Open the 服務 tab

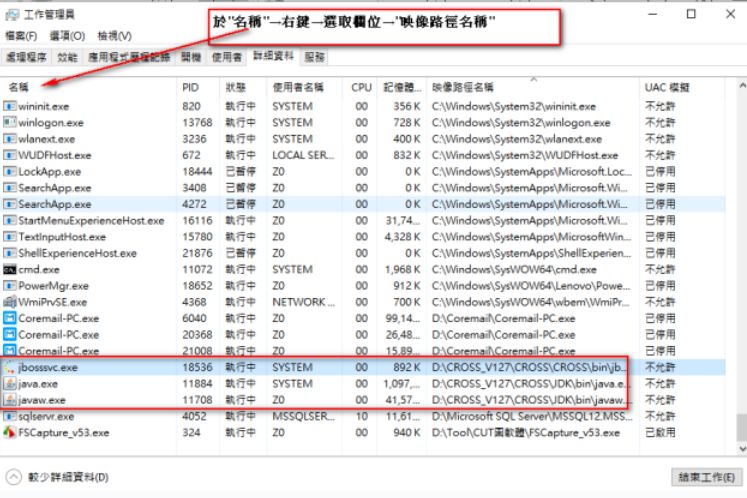point(314,57)
